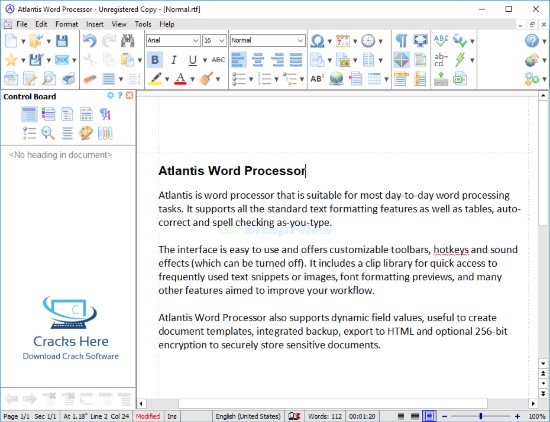Click the Insert hyperlink globe icon
Screen dimensions: 550x422
pos(336,79)
